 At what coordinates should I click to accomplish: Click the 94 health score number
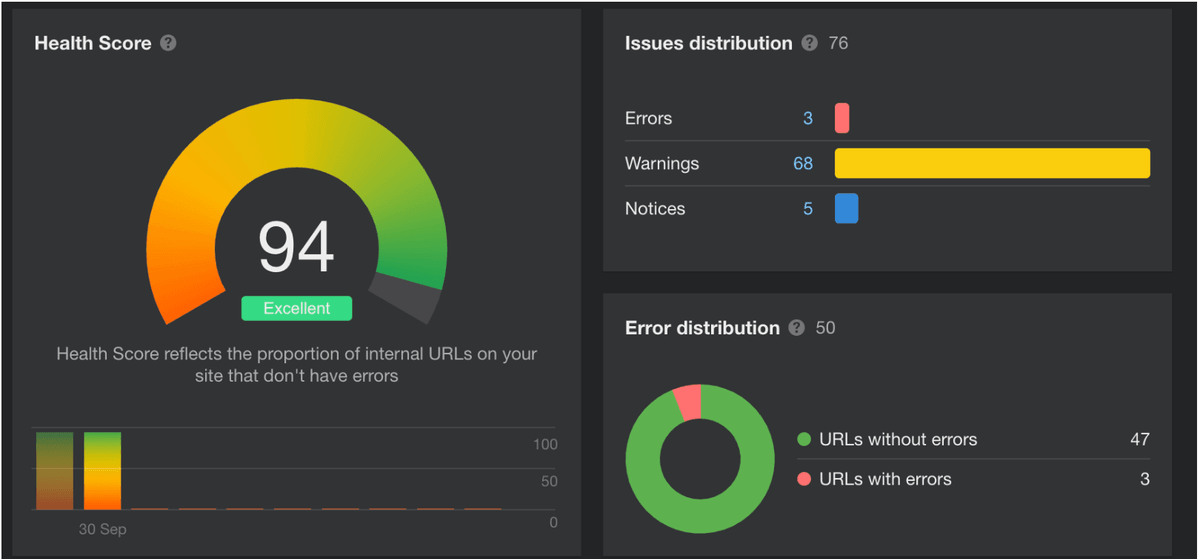click(x=296, y=247)
